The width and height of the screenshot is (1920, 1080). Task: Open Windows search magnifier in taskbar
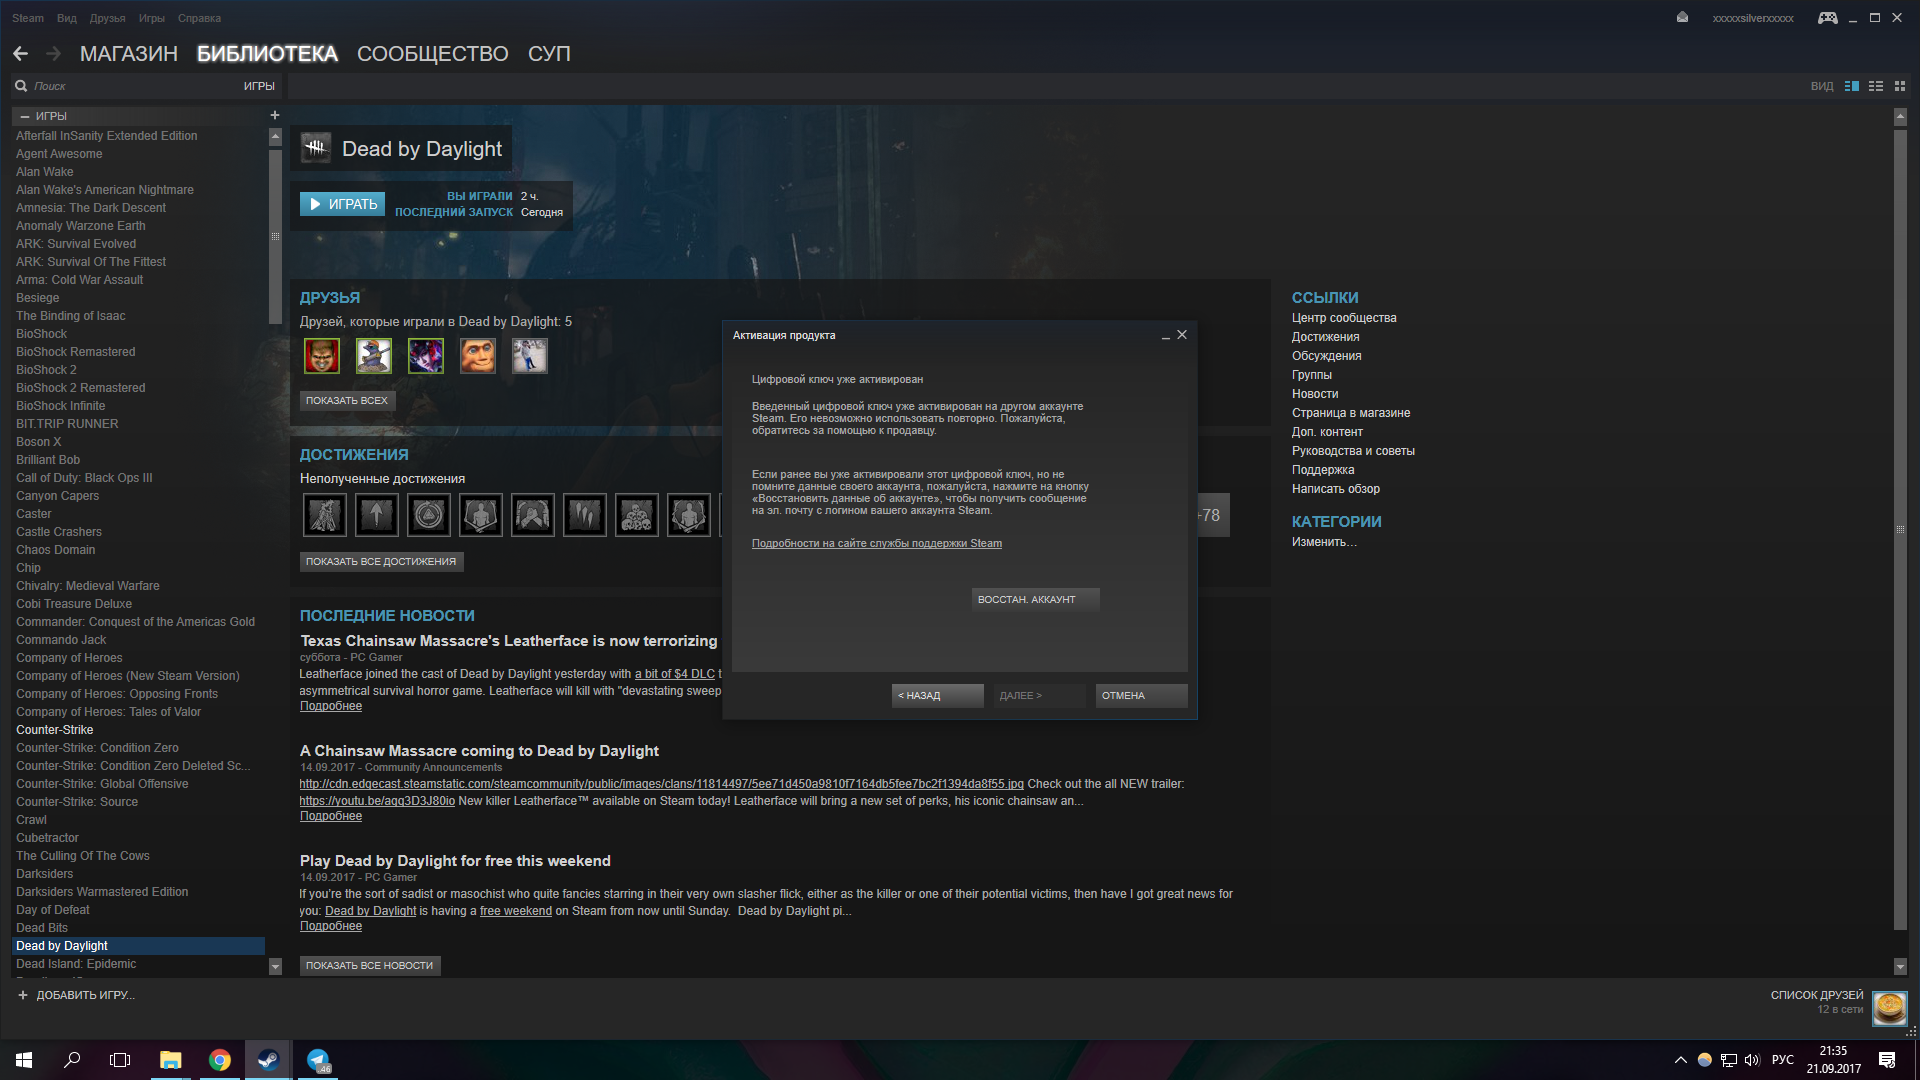pos(72,1060)
